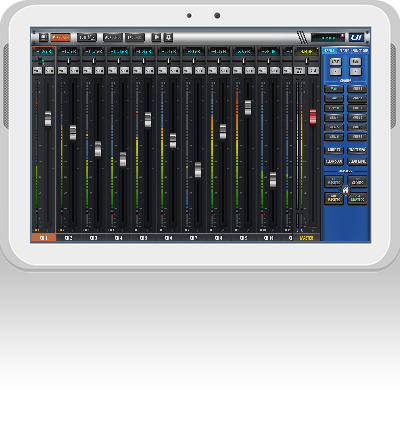This screenshot has width=401, height=437.
Task: Click the Ui logo in the top-right corner
Action: [x=356, y=37]
